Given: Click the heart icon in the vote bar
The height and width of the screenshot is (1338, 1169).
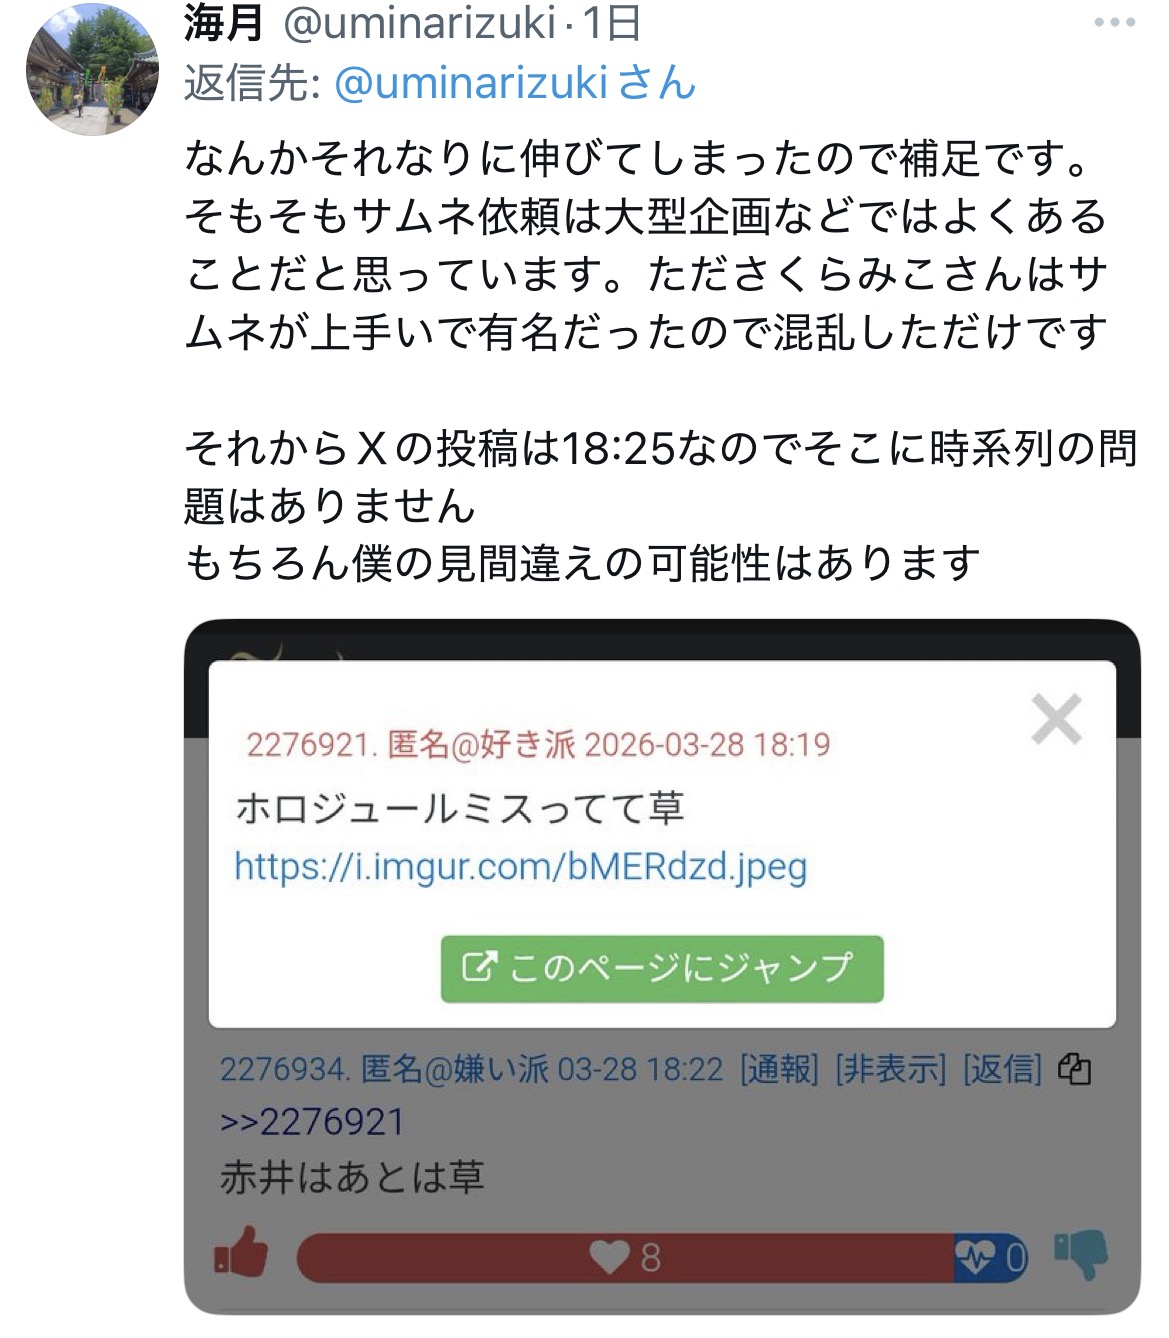Looking at the screenshot, I should click(608, 1257).
